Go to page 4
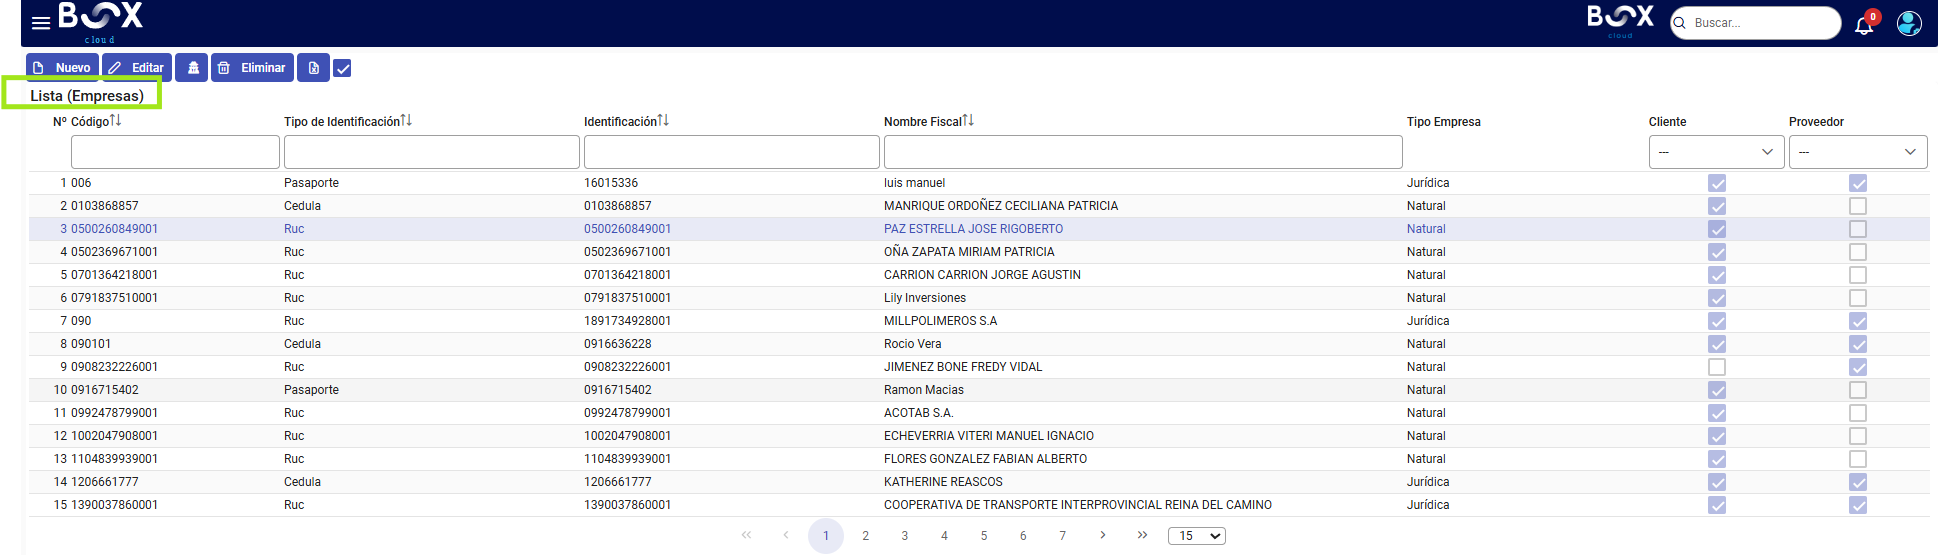 944,536
